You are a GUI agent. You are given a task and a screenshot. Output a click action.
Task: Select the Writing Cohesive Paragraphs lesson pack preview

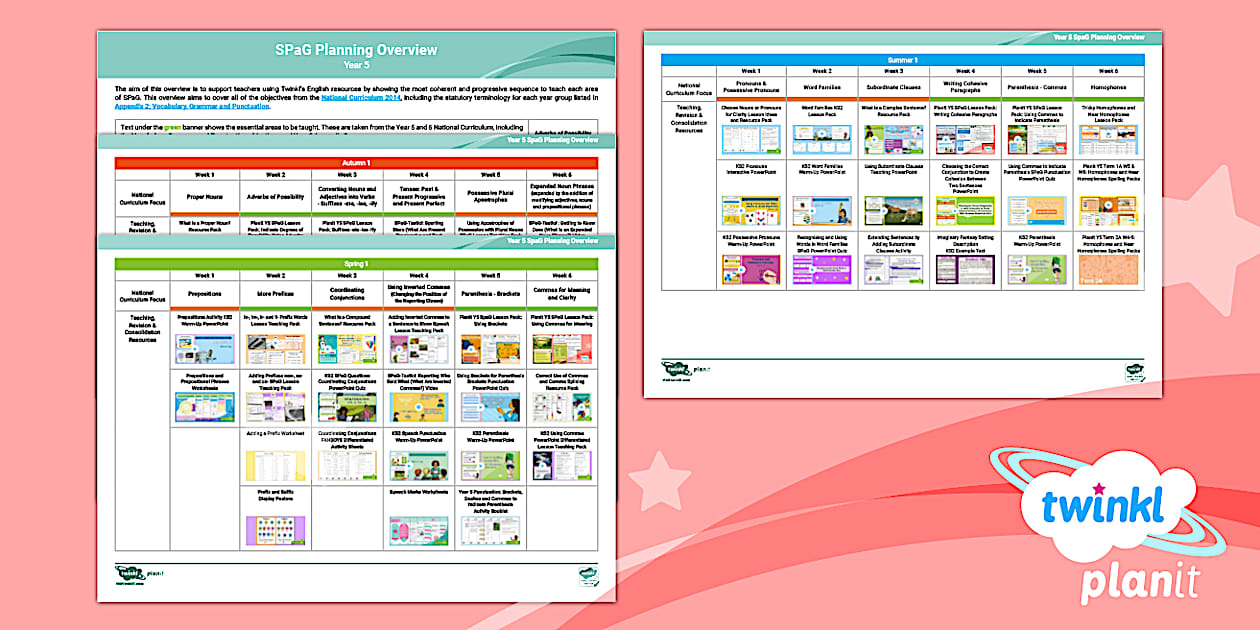965,139
